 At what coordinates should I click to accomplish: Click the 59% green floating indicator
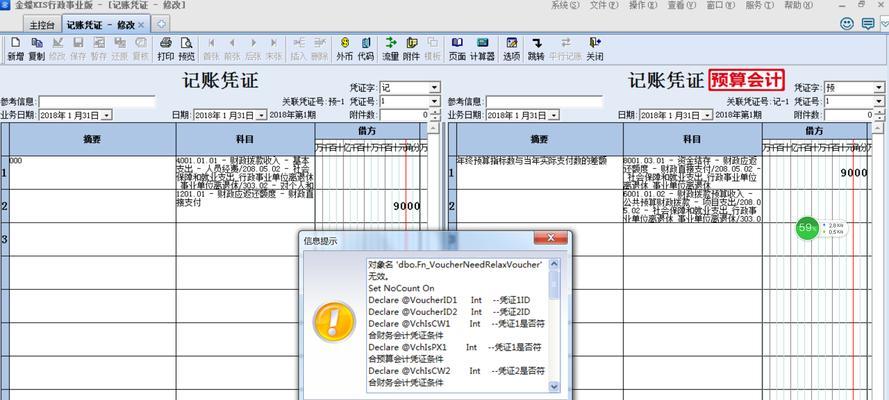click(x=807, y=228)
